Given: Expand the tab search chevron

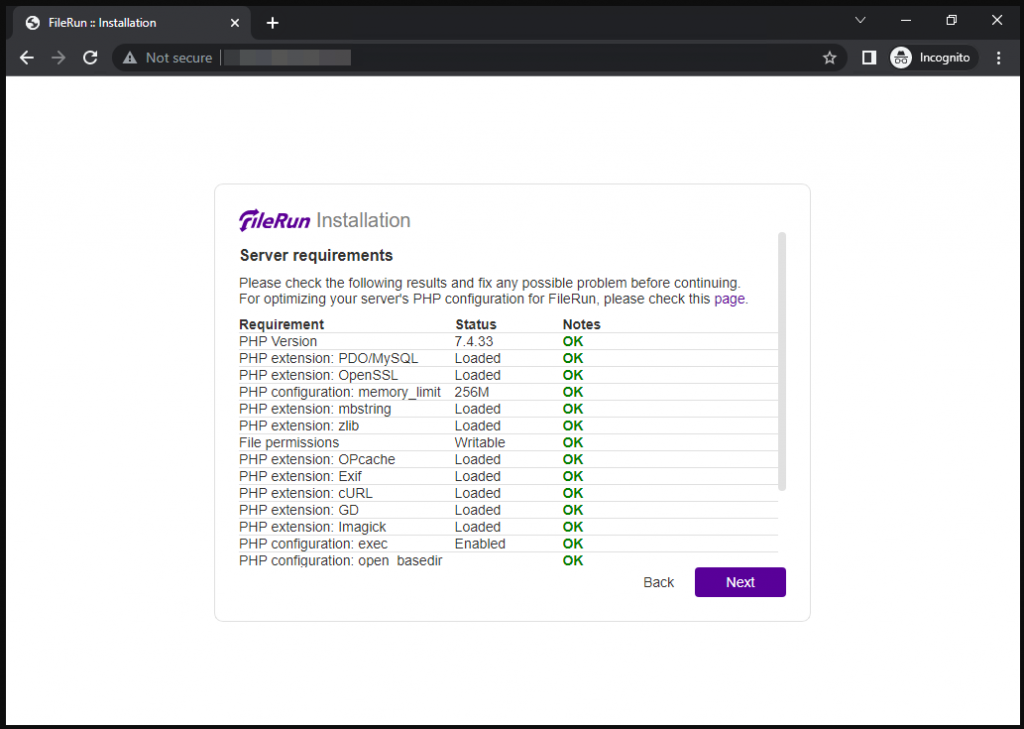Looking at the screenshot, I should pos(859,21).
